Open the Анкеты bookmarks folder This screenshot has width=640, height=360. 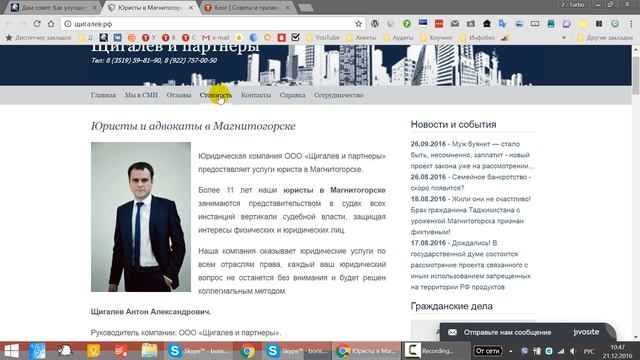(x=361, y=38)
